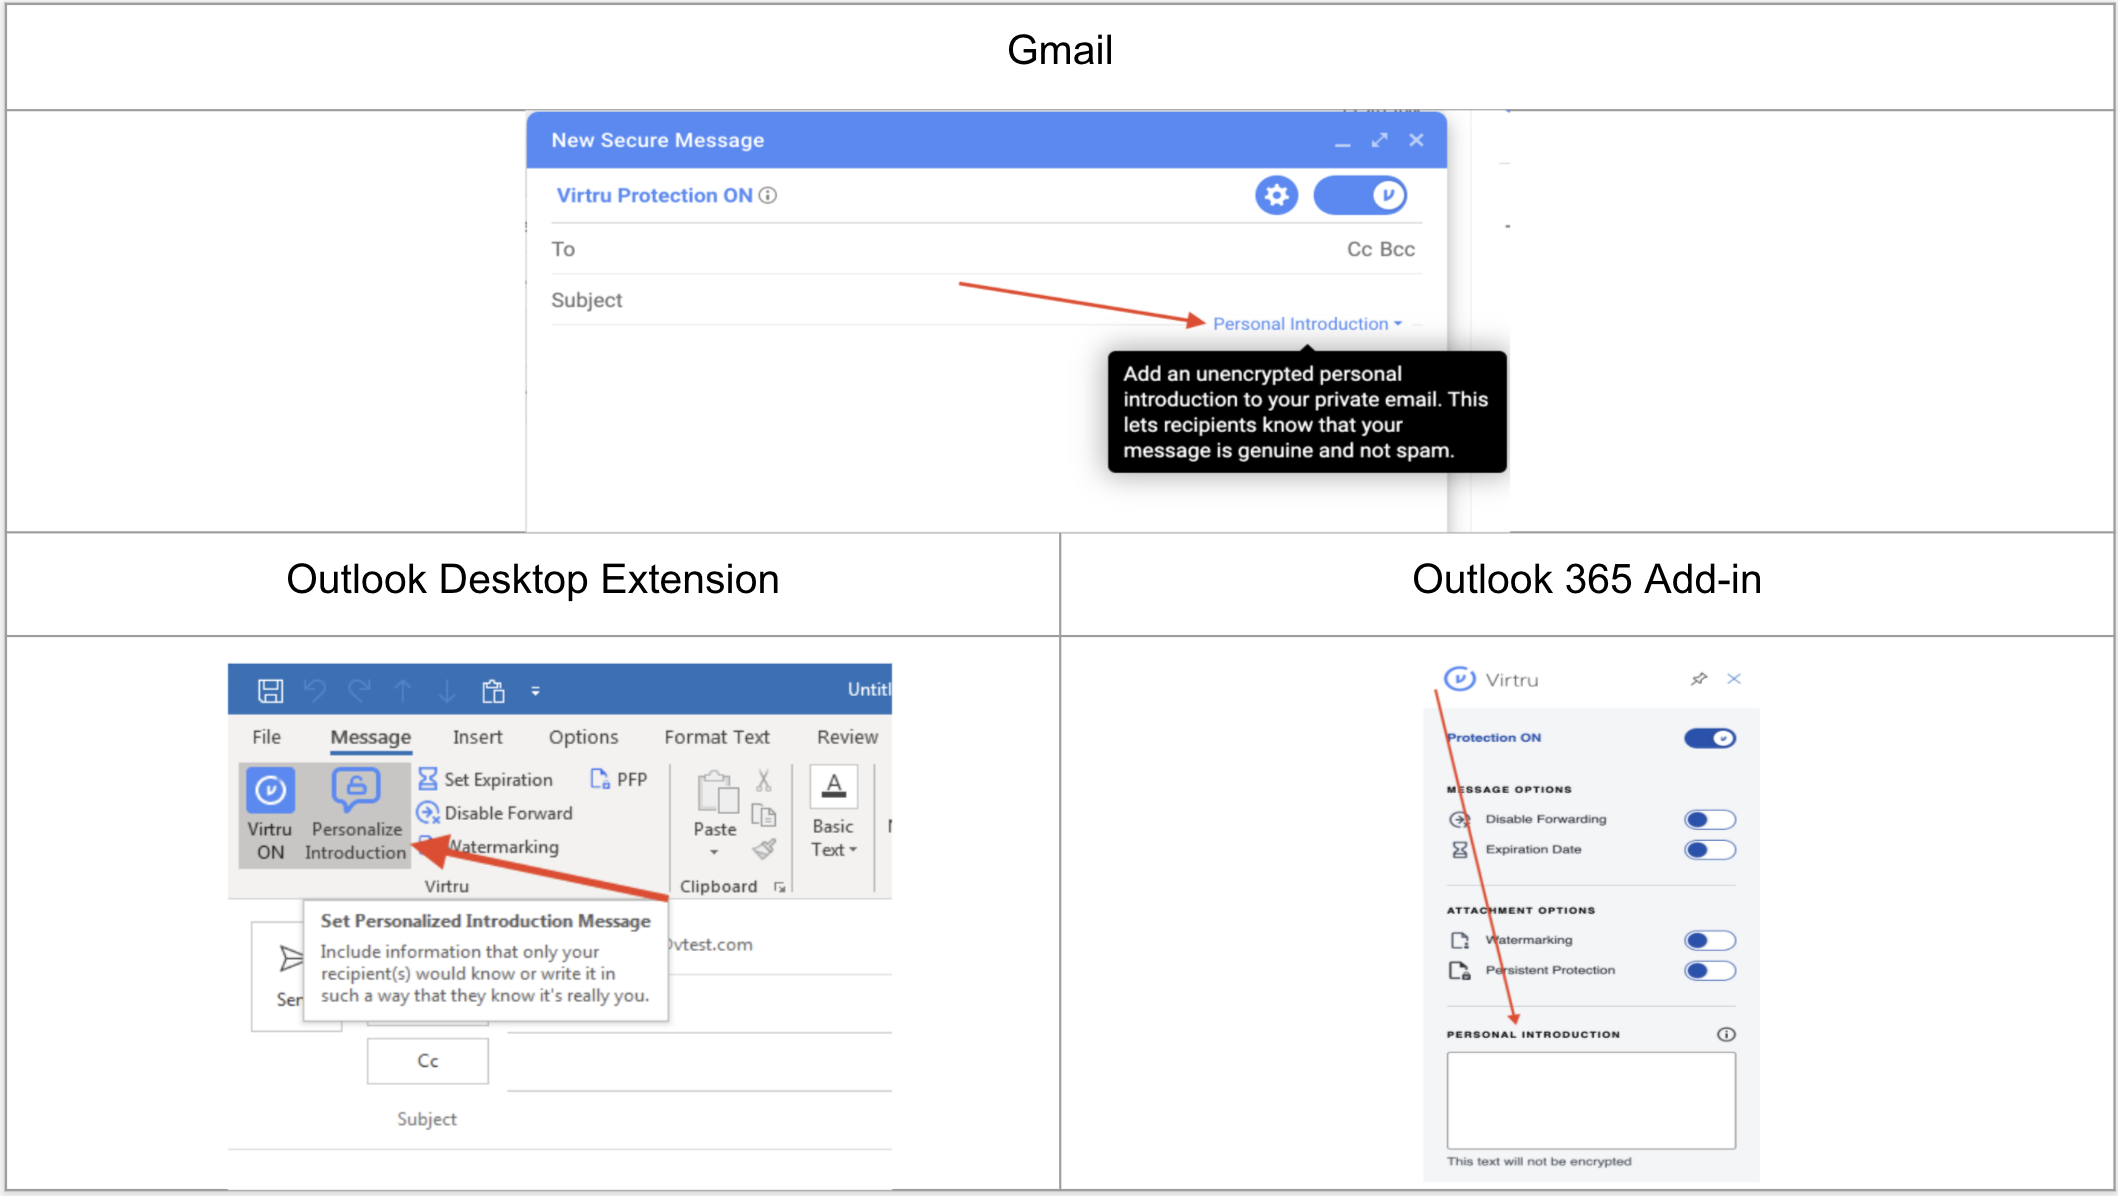This screenshot has height=1196, width=2118.
Task: Toggle Virtru Protection switch in Gmail compose
Action: [1360, 195]
